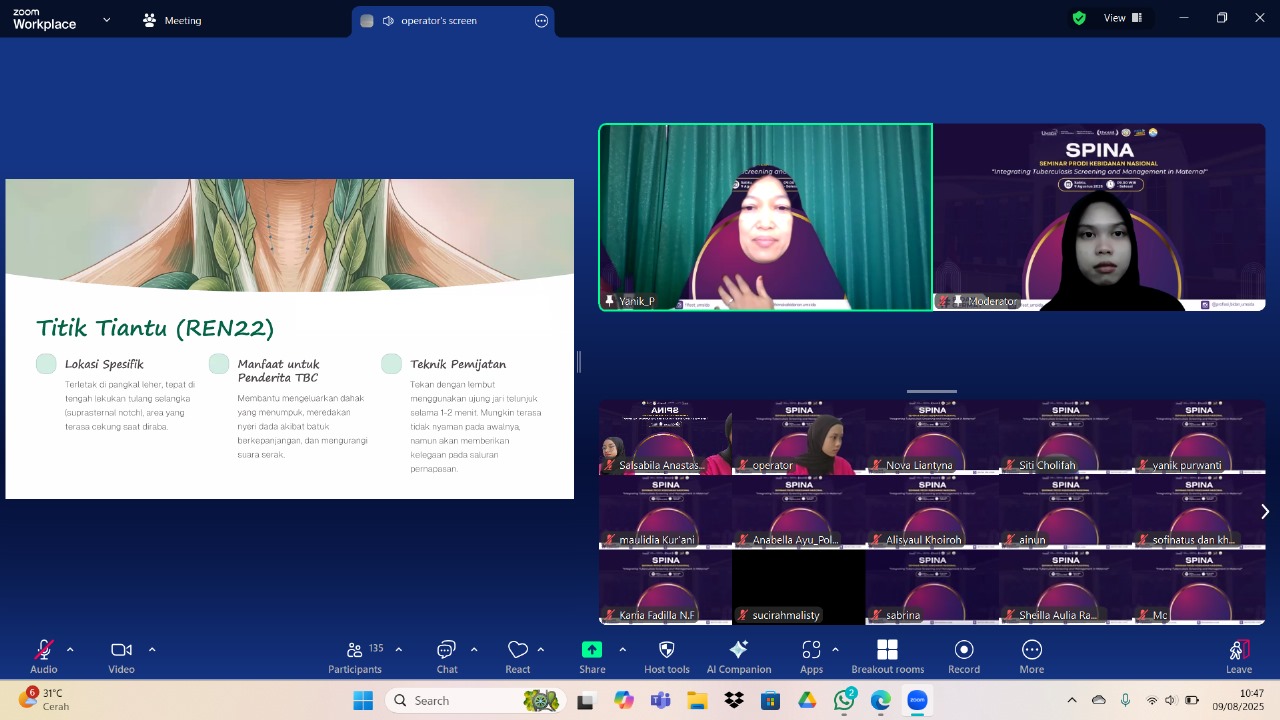This screenshot has width=1280, height=720.
Task: Unmute microphone with the Audio button
Action: [x=44, y=657]
